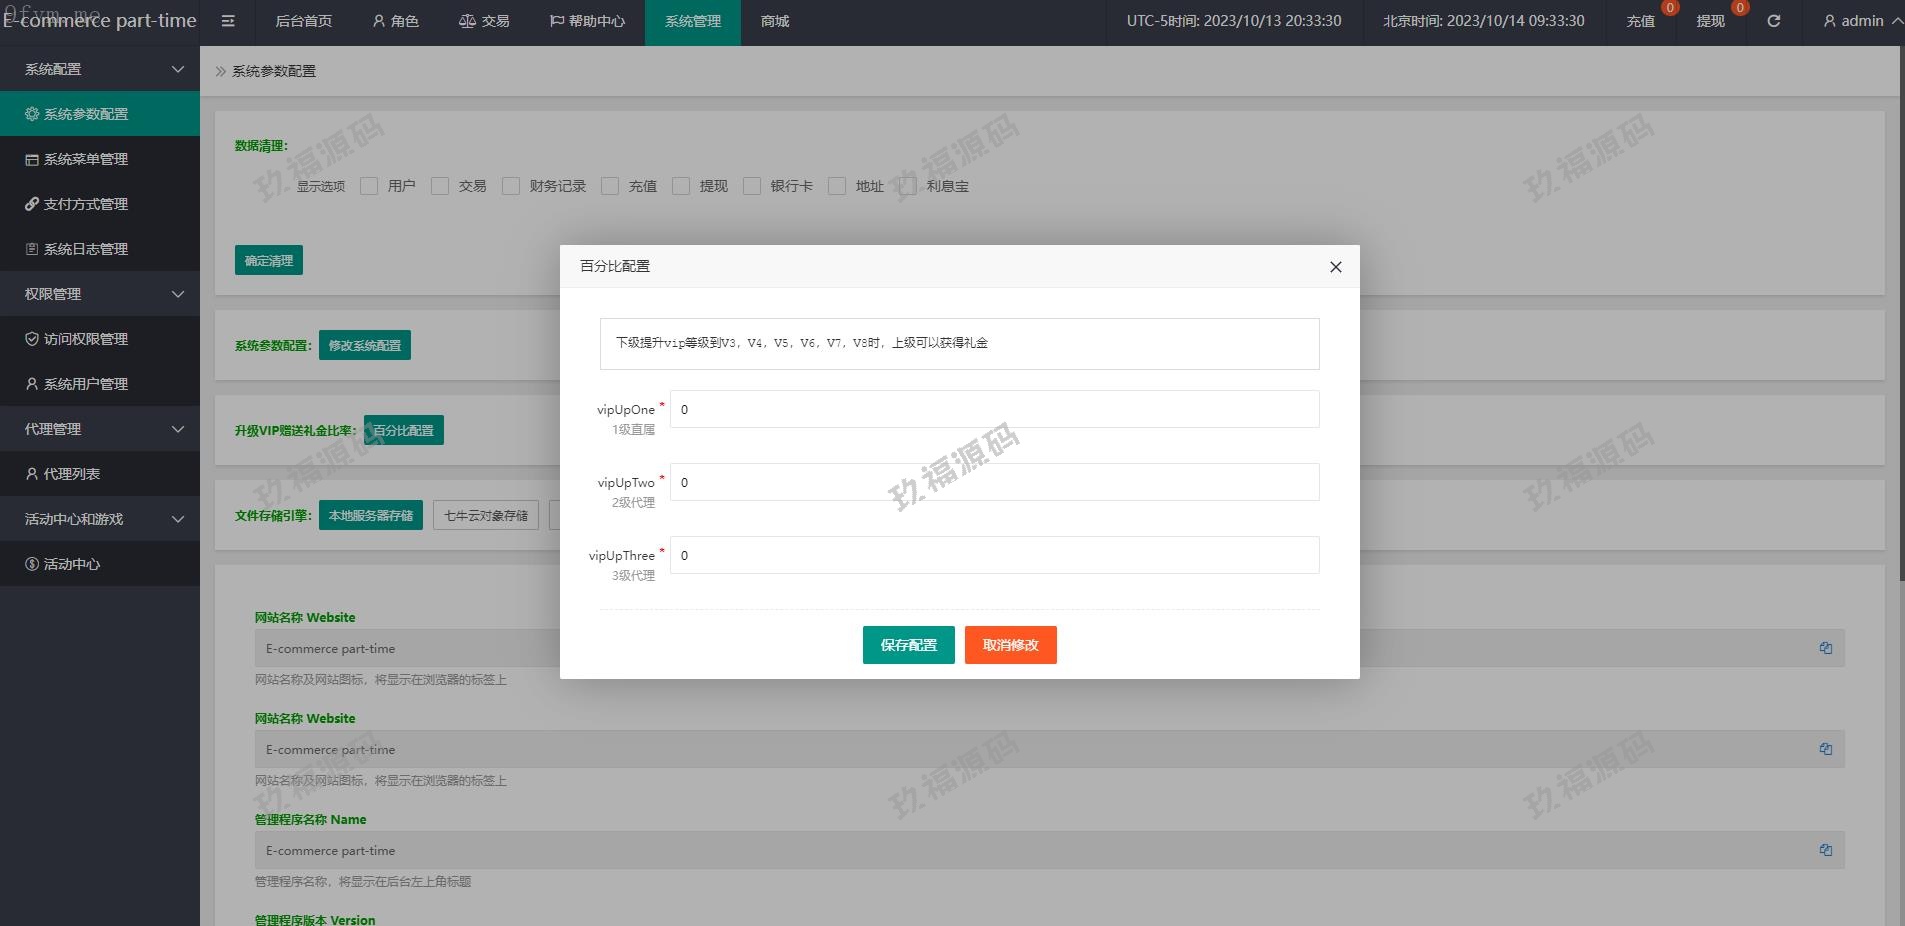Viewport: 1905px width, 926px height.
Task: Enable the 财务记录 checkbox
Action: tap(511, 186)
